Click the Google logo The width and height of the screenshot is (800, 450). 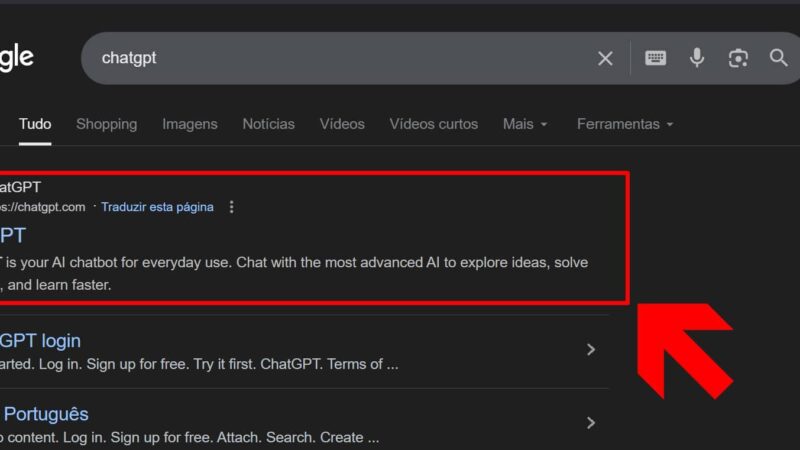[x=17, y=57]
